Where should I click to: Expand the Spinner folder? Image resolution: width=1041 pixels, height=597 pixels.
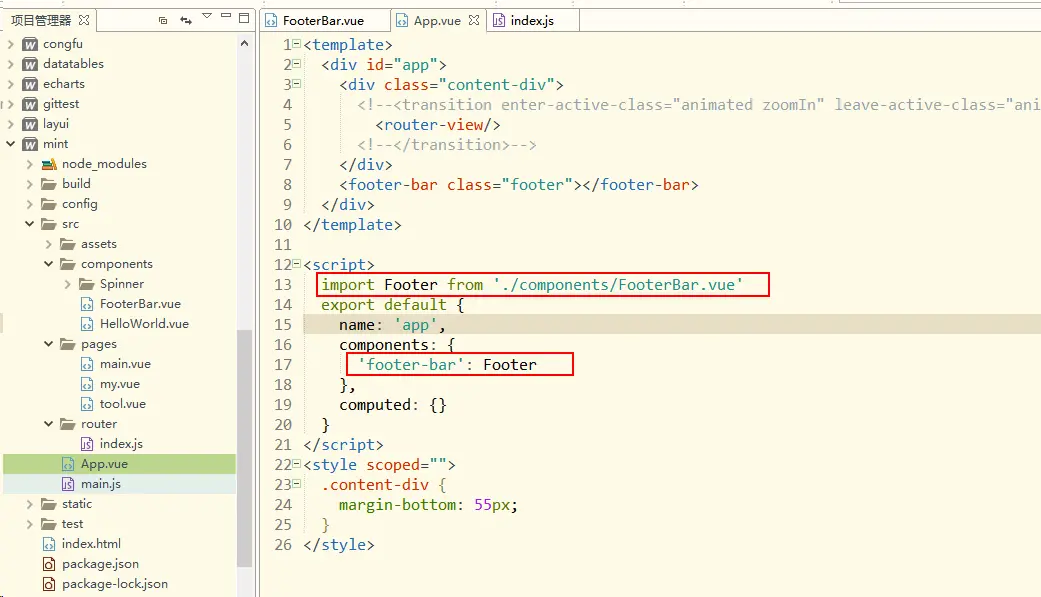(x=67, y=284)
